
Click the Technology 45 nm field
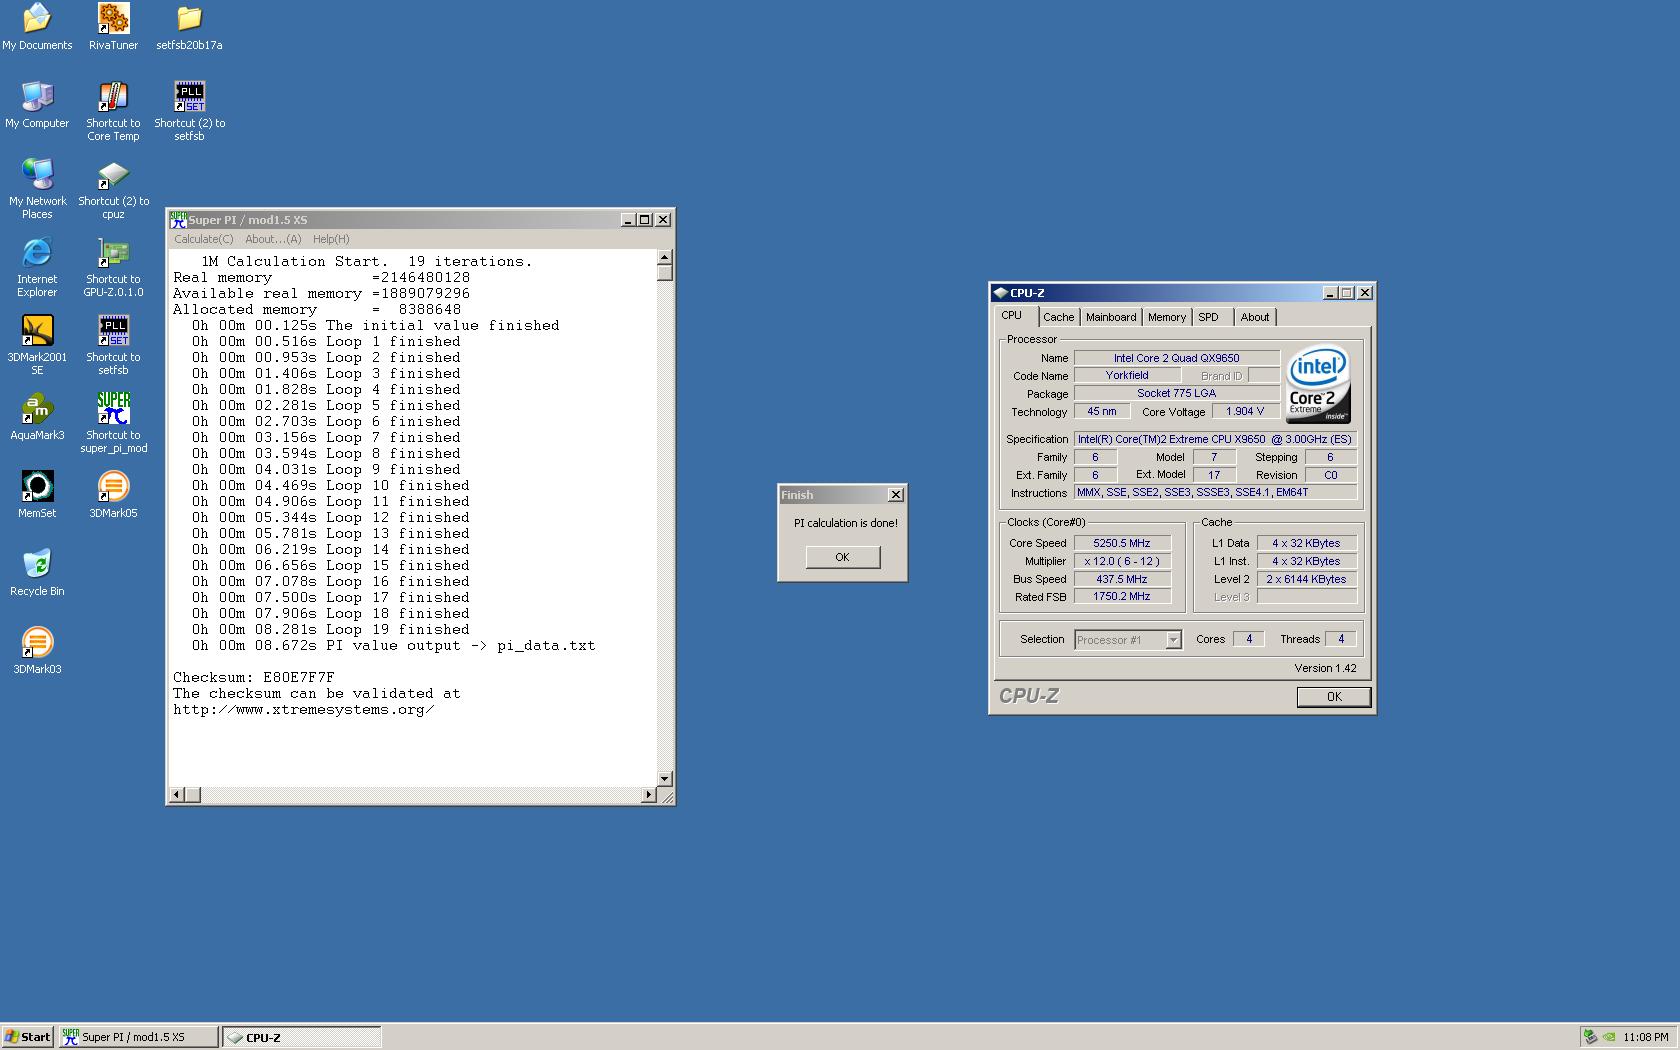1102,411
